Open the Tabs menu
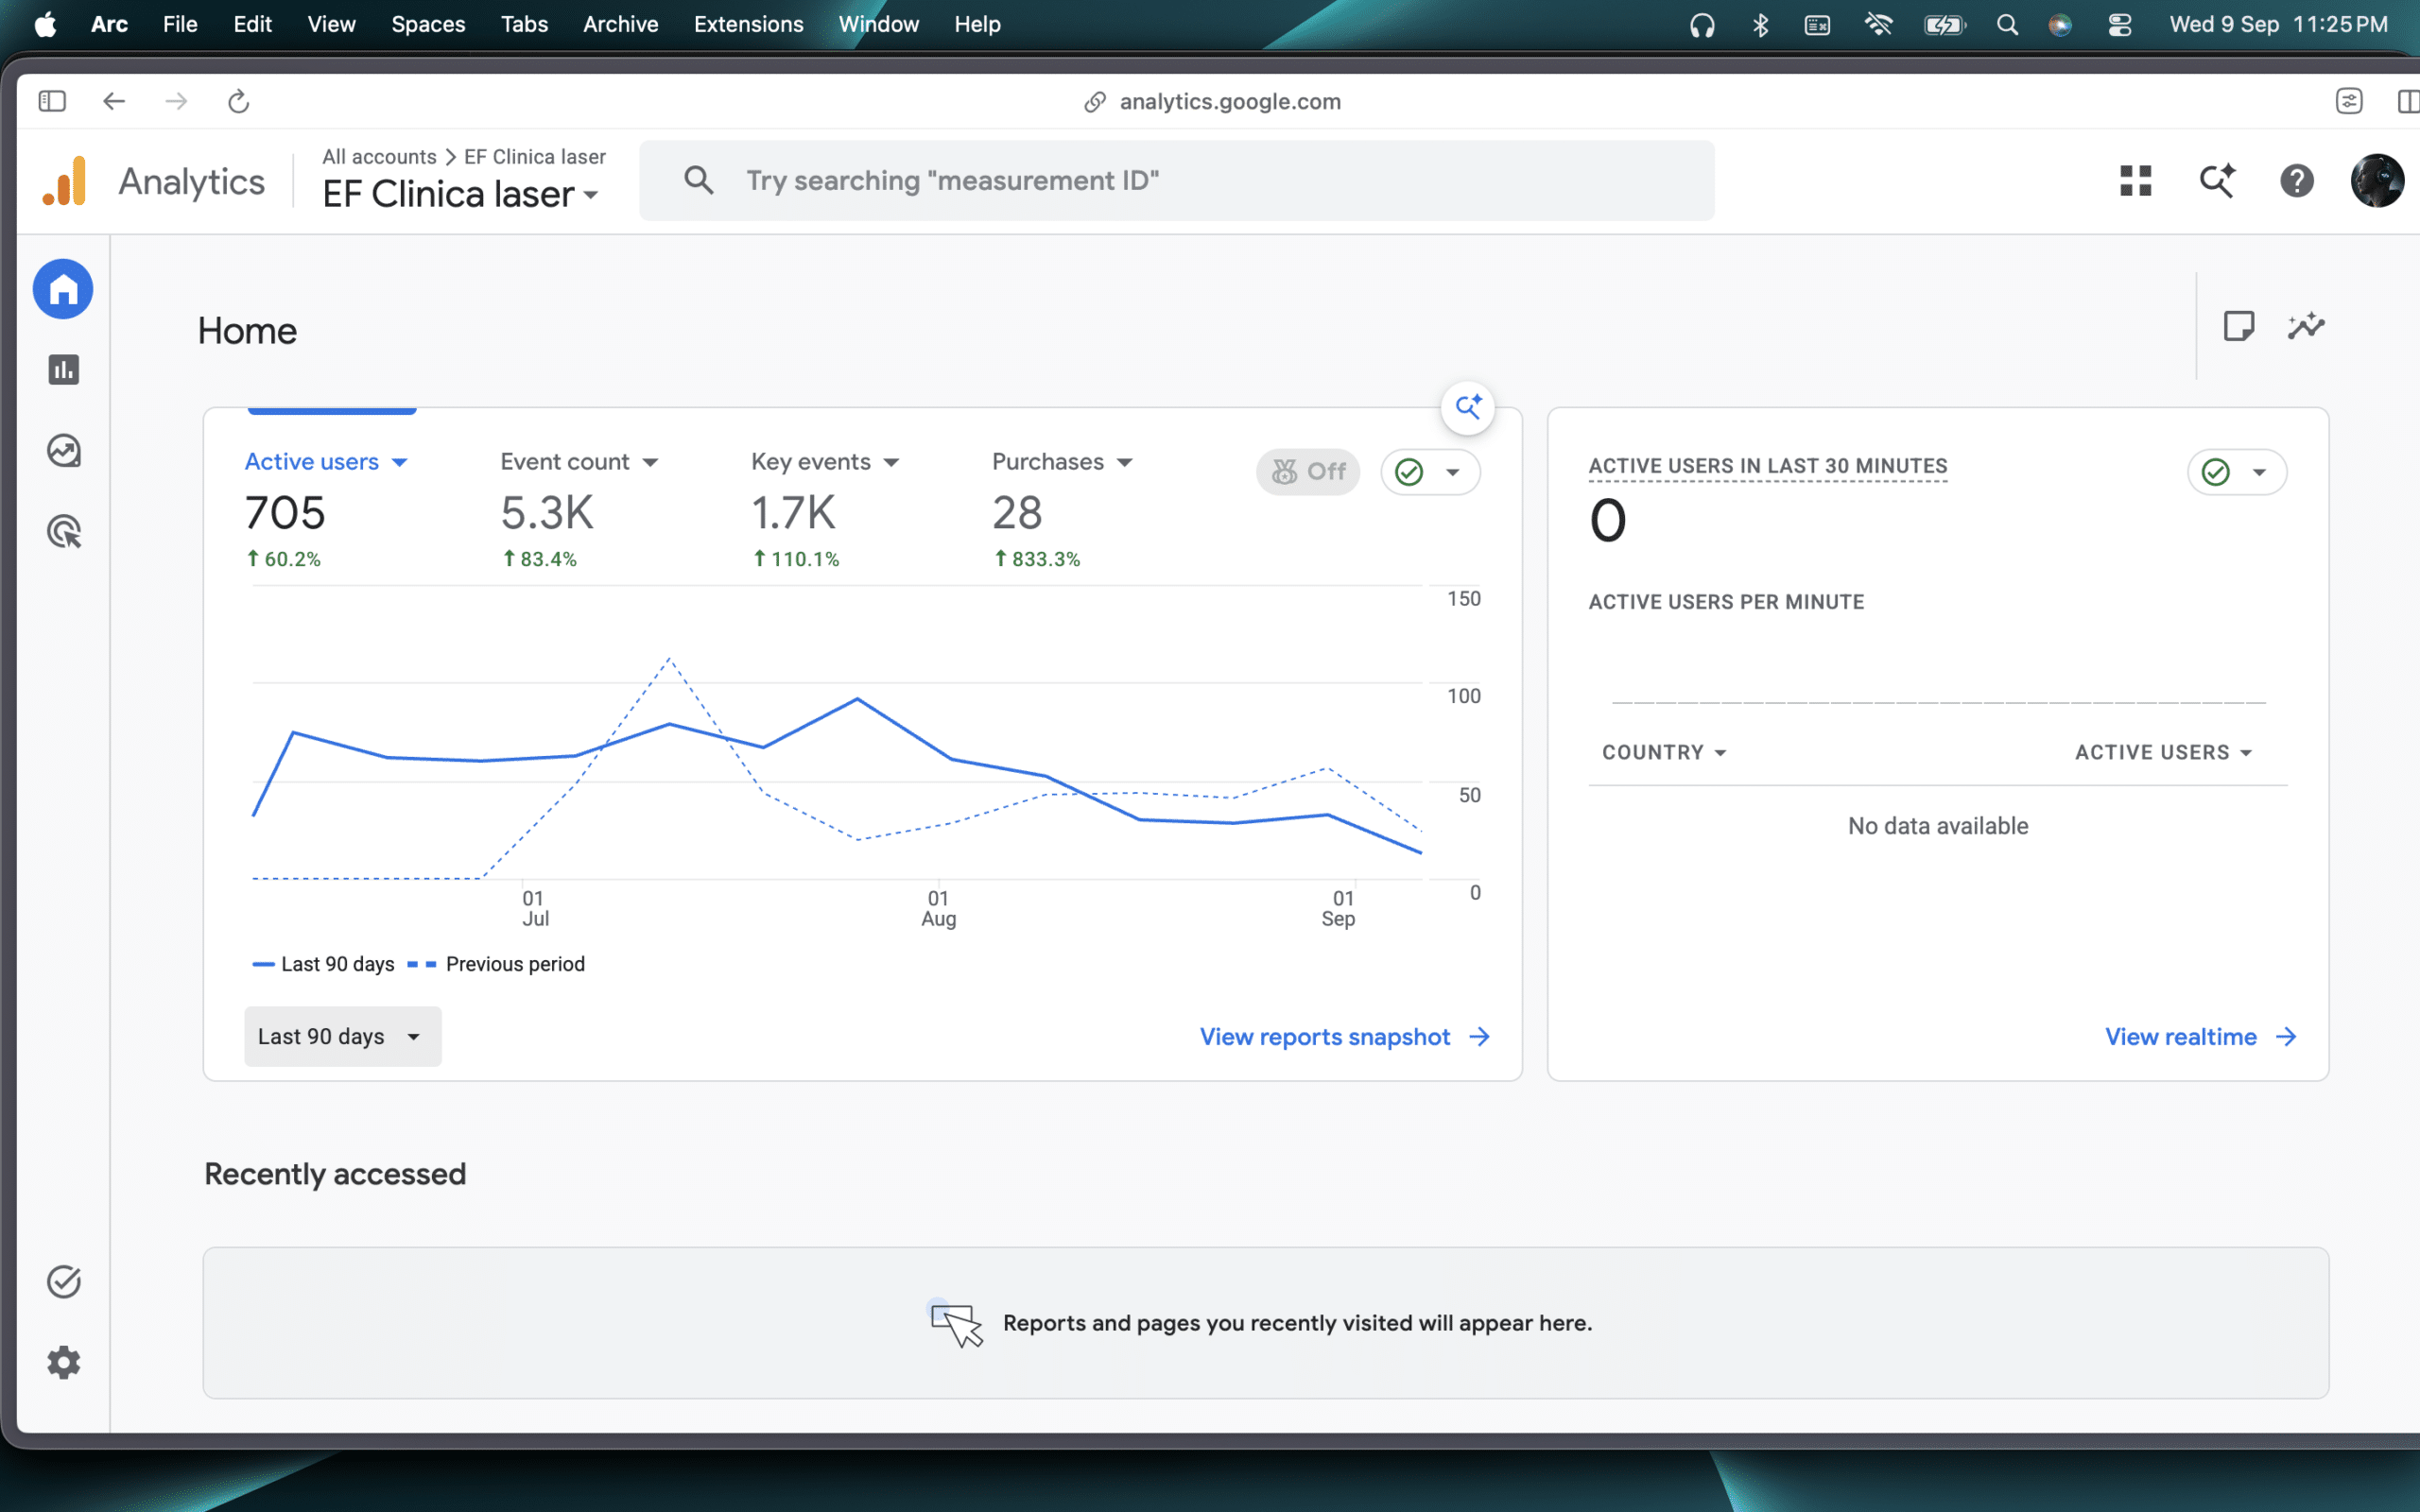Screen dimensions: 2420x1512 [524, 24]
